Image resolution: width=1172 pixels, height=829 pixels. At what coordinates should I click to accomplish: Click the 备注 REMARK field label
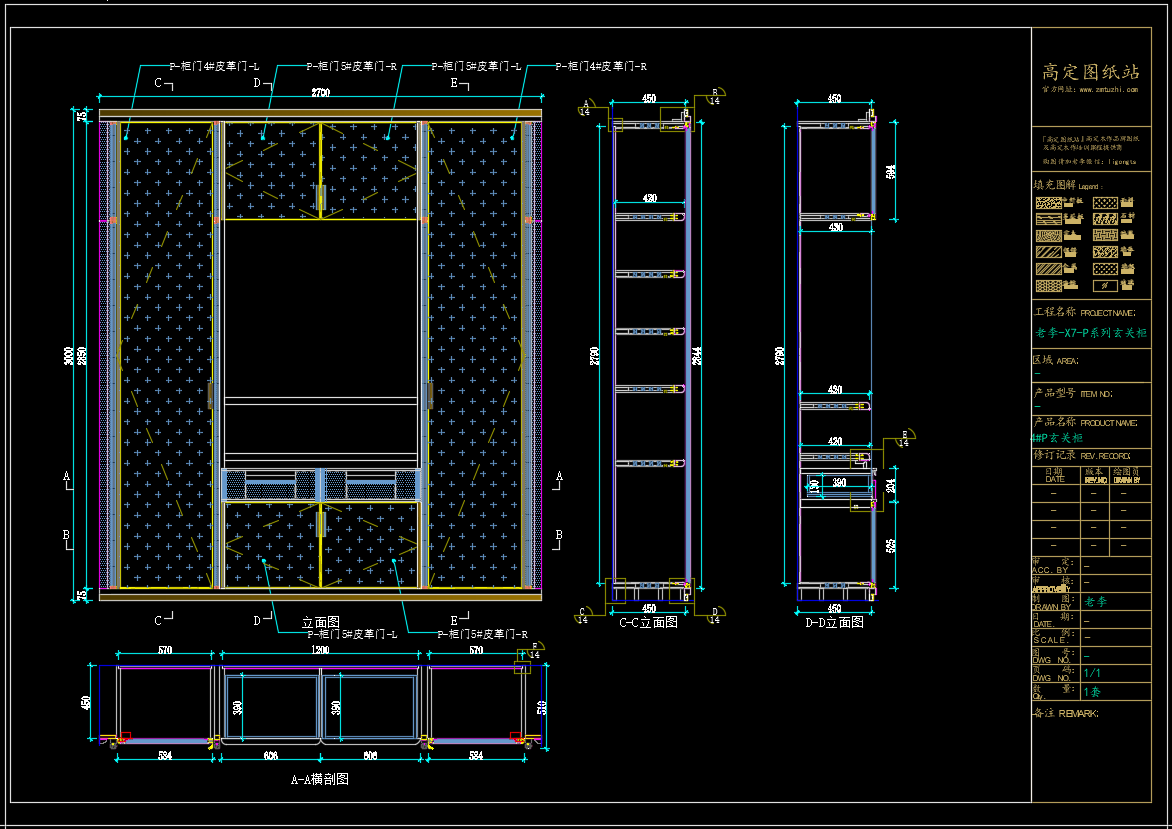[1064, 713]
